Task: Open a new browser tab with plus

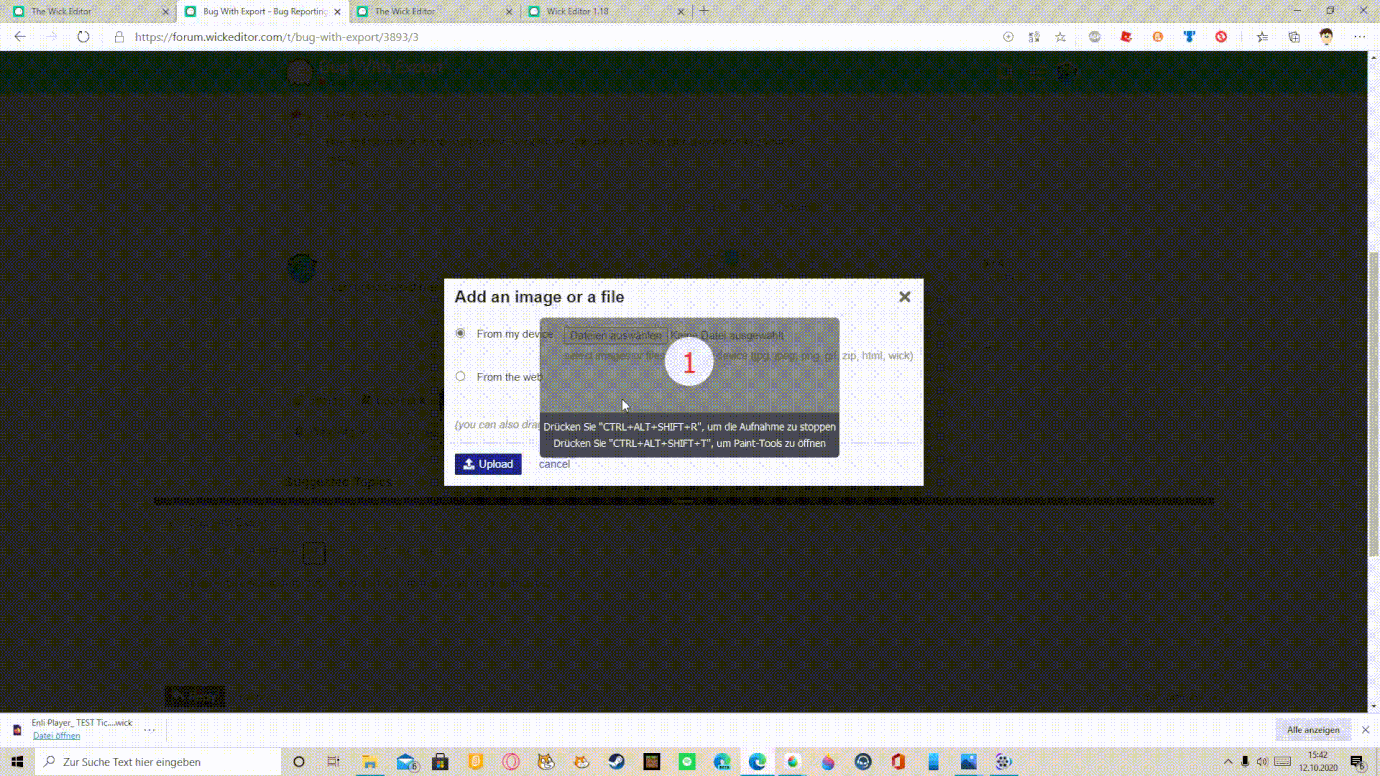Action: 704,11
